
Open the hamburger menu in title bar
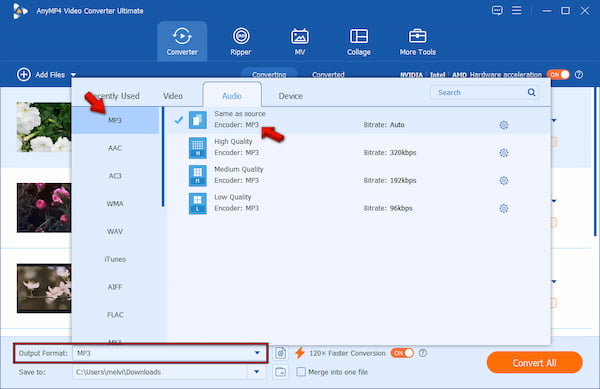click(517, 10)
